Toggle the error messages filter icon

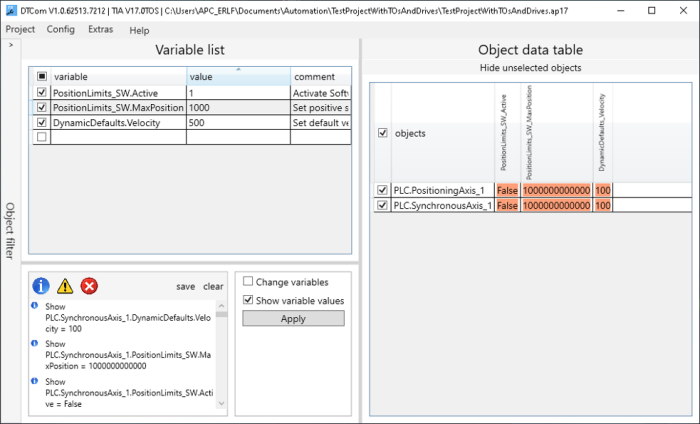click(x=89, y=286)
